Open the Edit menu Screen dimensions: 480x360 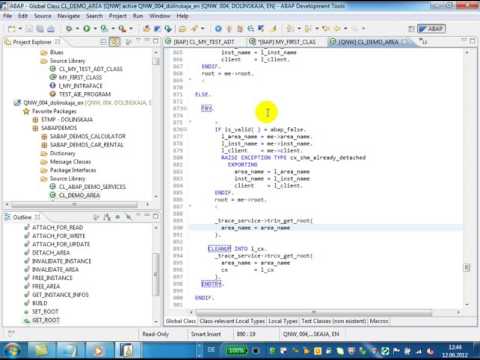pos(23,16)
